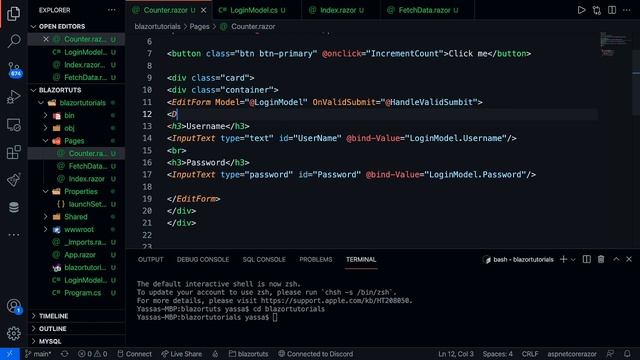This screenshot has width=640, height=360.
Task: Click Pages in the breadcrumb path
Action: pos(199,27)
